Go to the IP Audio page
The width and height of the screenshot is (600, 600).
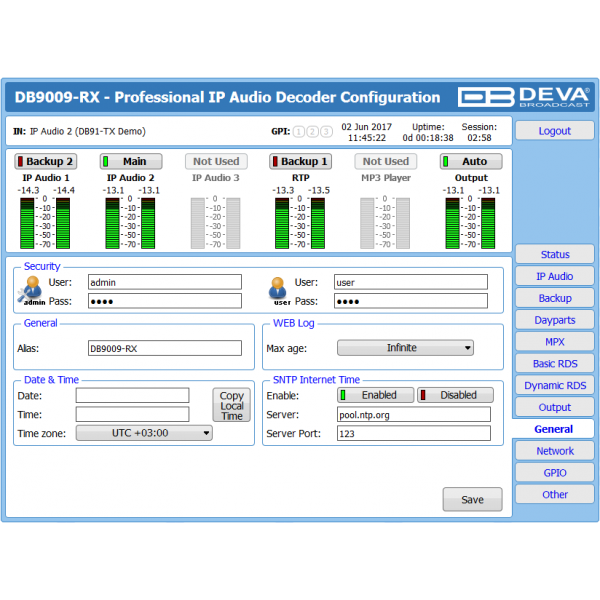click(x=555, y=276)
